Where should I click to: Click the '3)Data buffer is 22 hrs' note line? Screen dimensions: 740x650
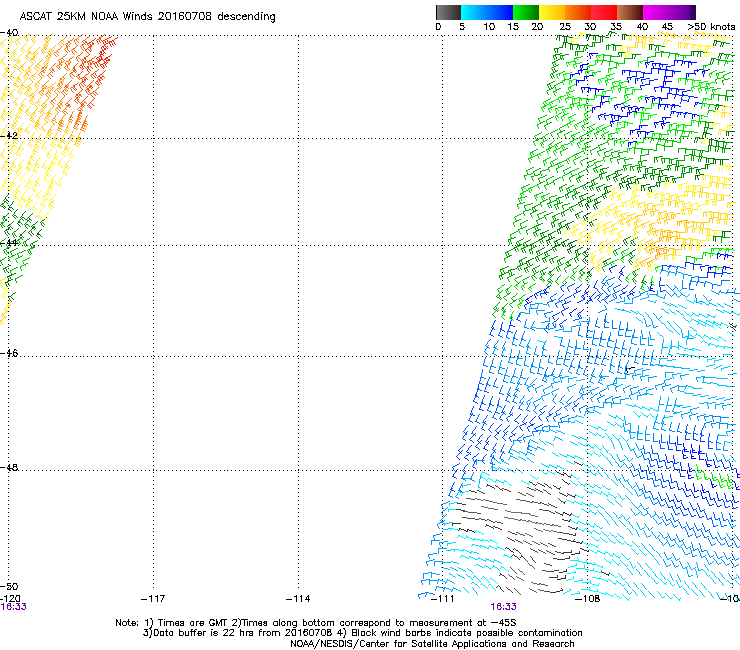pos(362,633)
